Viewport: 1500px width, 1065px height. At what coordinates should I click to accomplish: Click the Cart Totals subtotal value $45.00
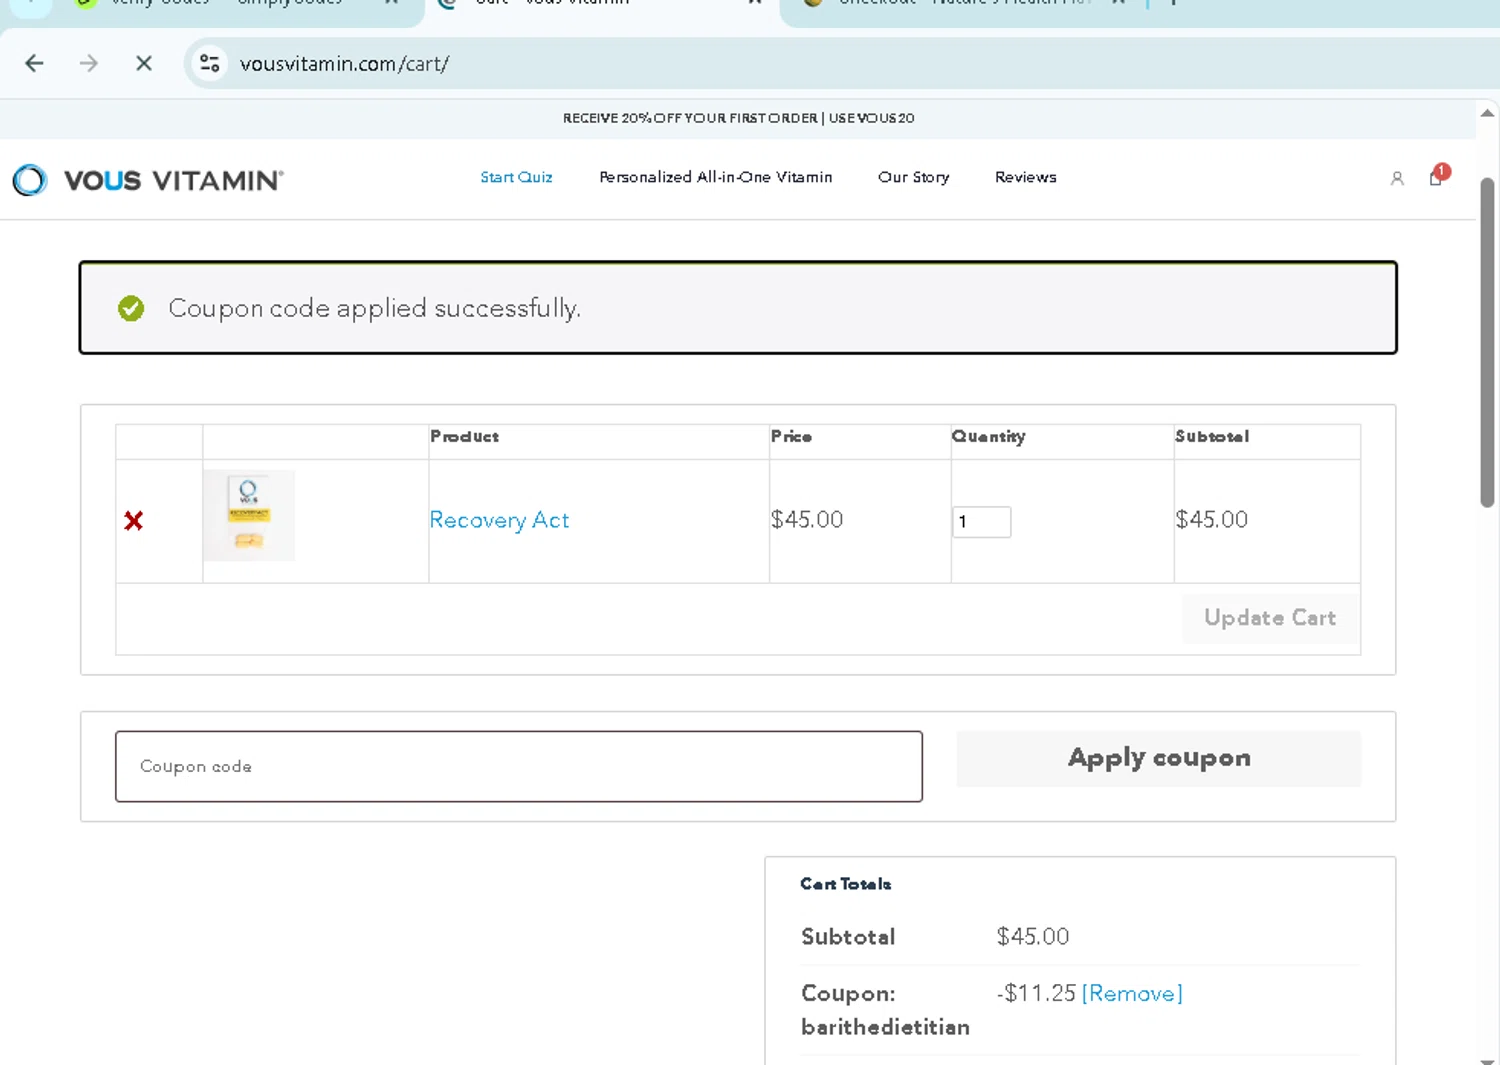tap(1033, 937)
